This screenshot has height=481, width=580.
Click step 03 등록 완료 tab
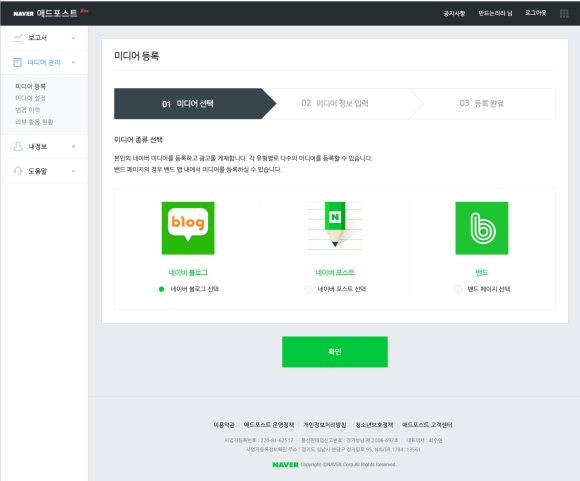pyautogui.click(x=482, y=103)
